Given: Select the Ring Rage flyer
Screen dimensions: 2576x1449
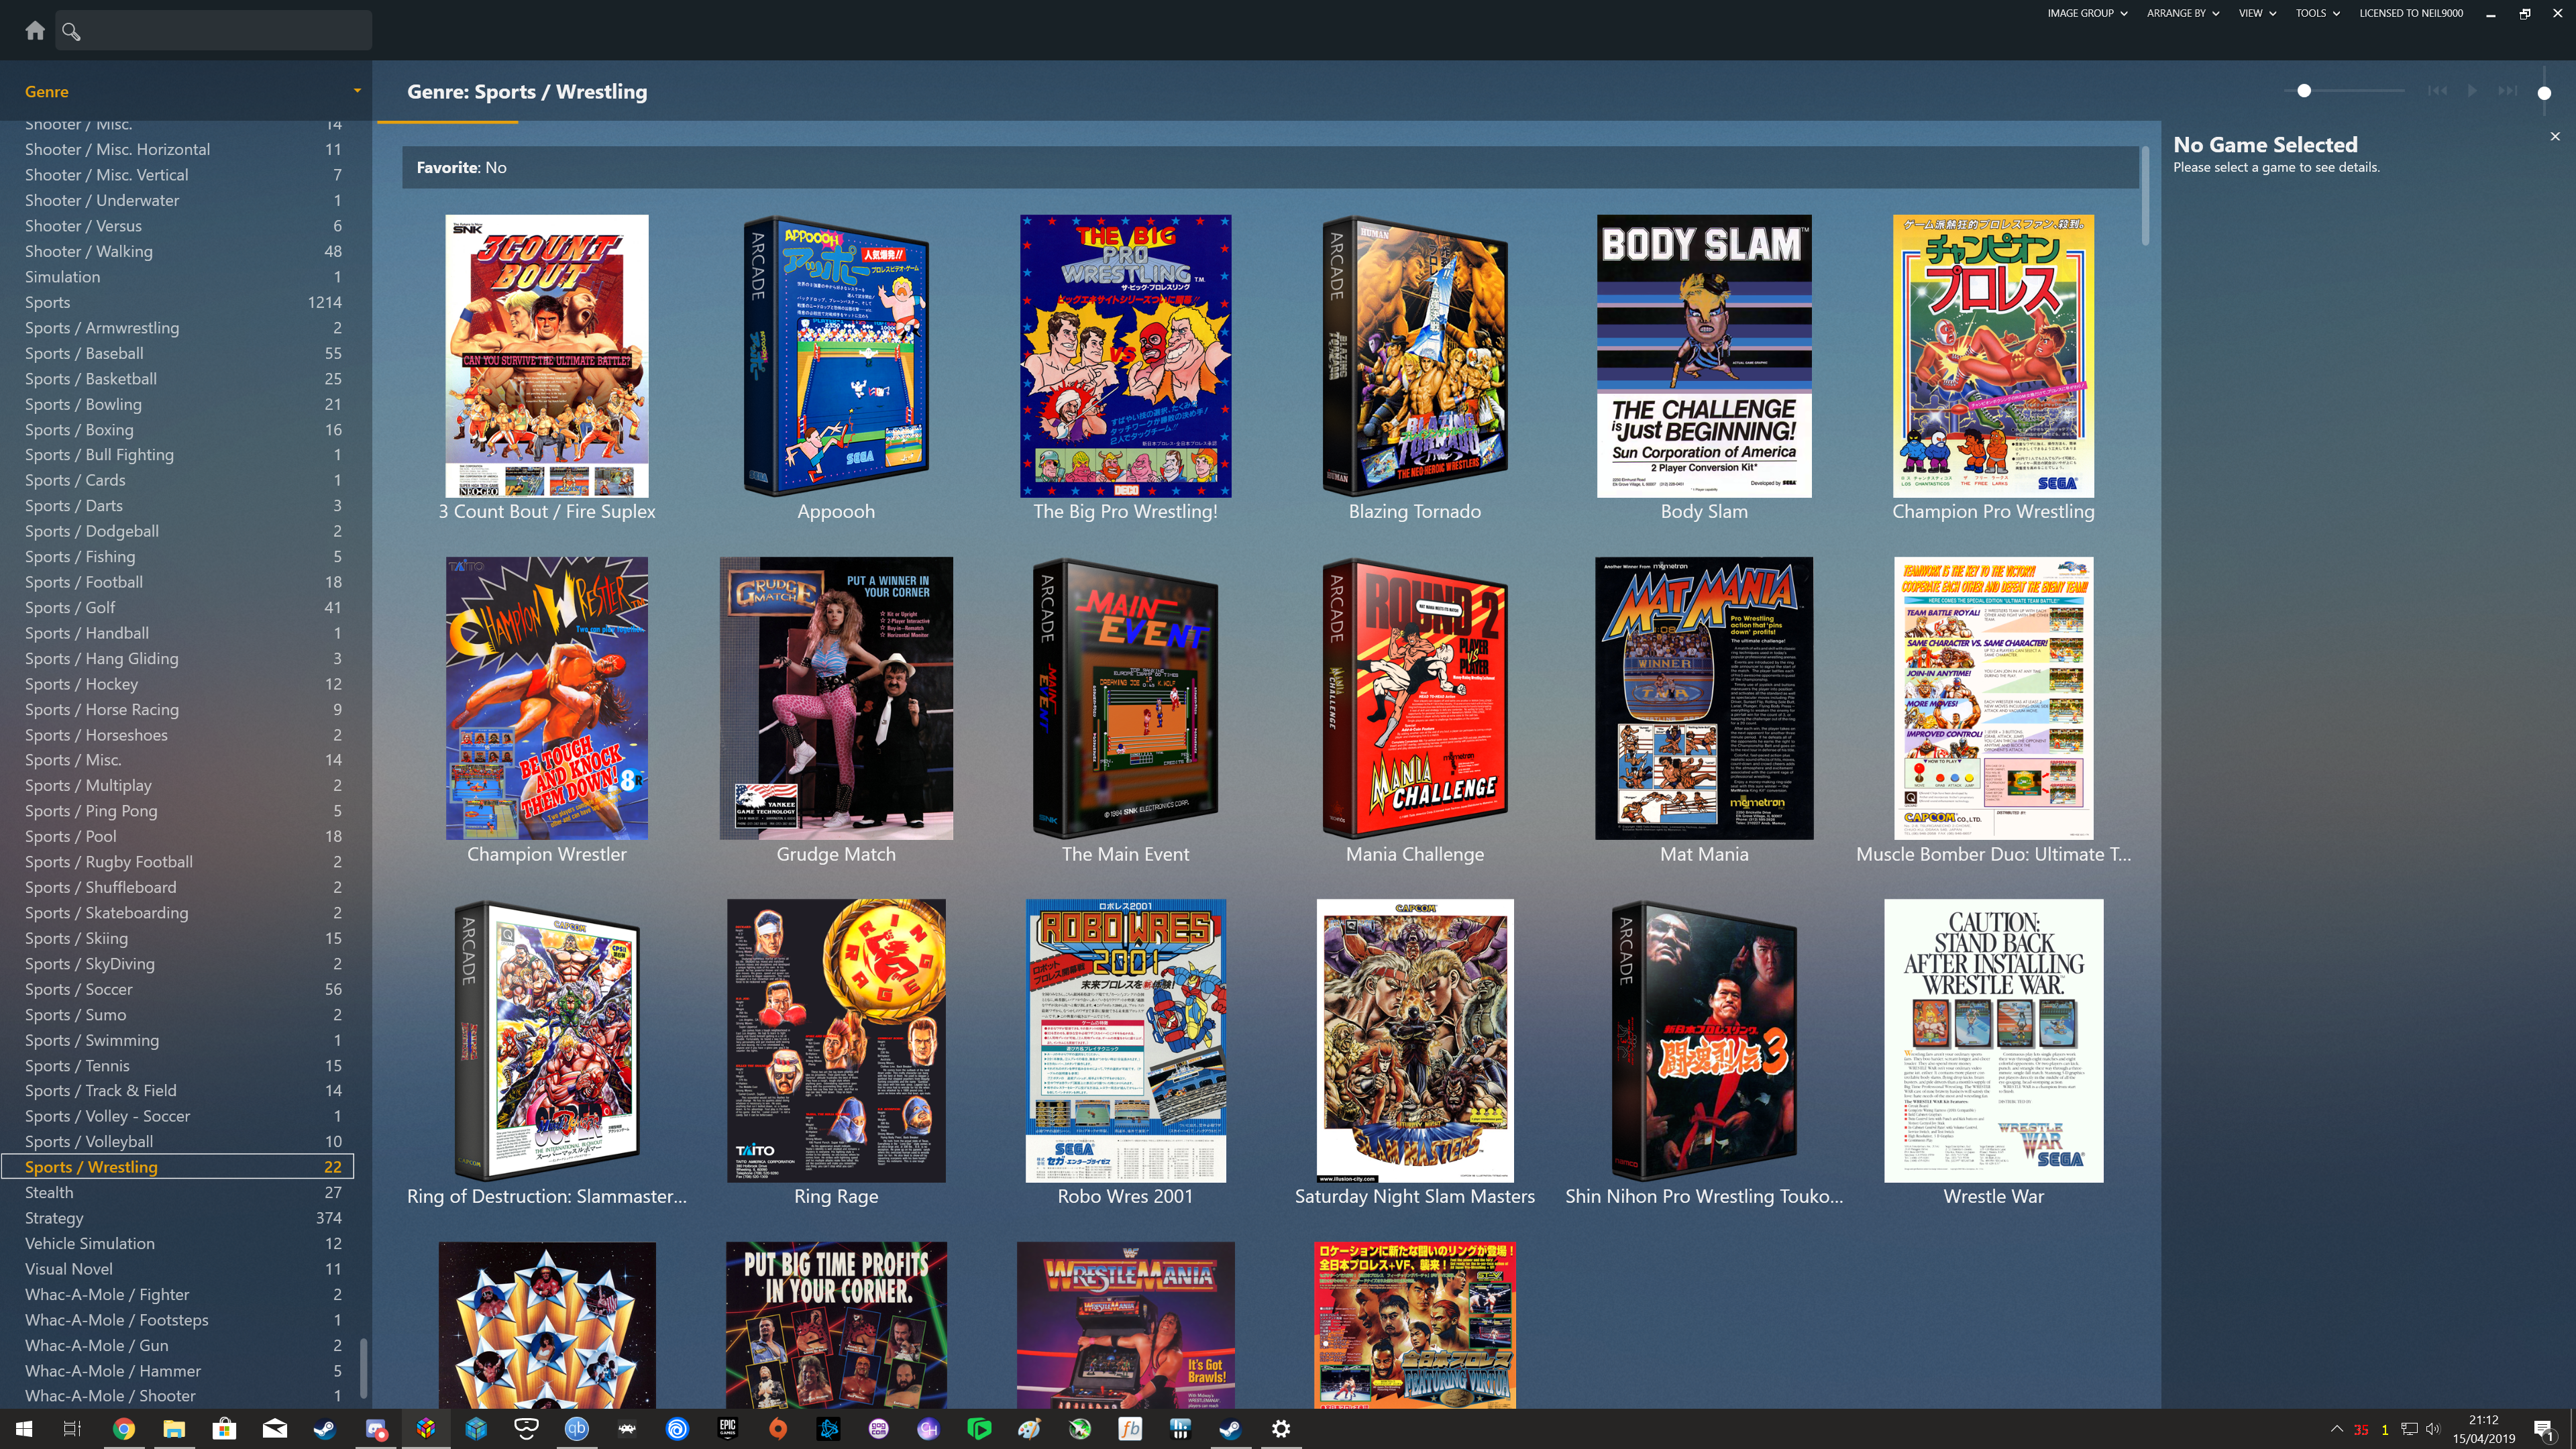Looking at the screenshot, I should [x=836, y=1040].
